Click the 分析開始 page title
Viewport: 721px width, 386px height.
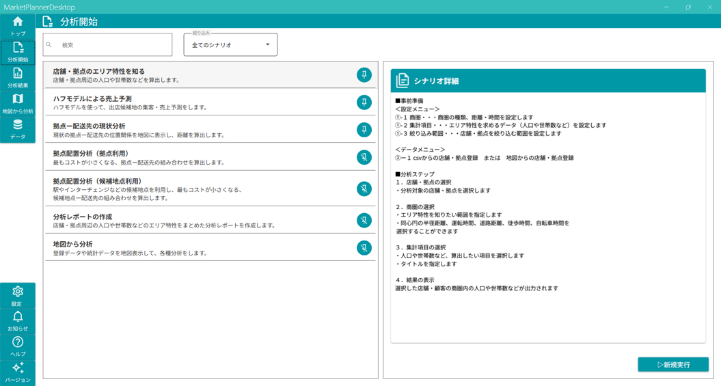pos(79,22)
